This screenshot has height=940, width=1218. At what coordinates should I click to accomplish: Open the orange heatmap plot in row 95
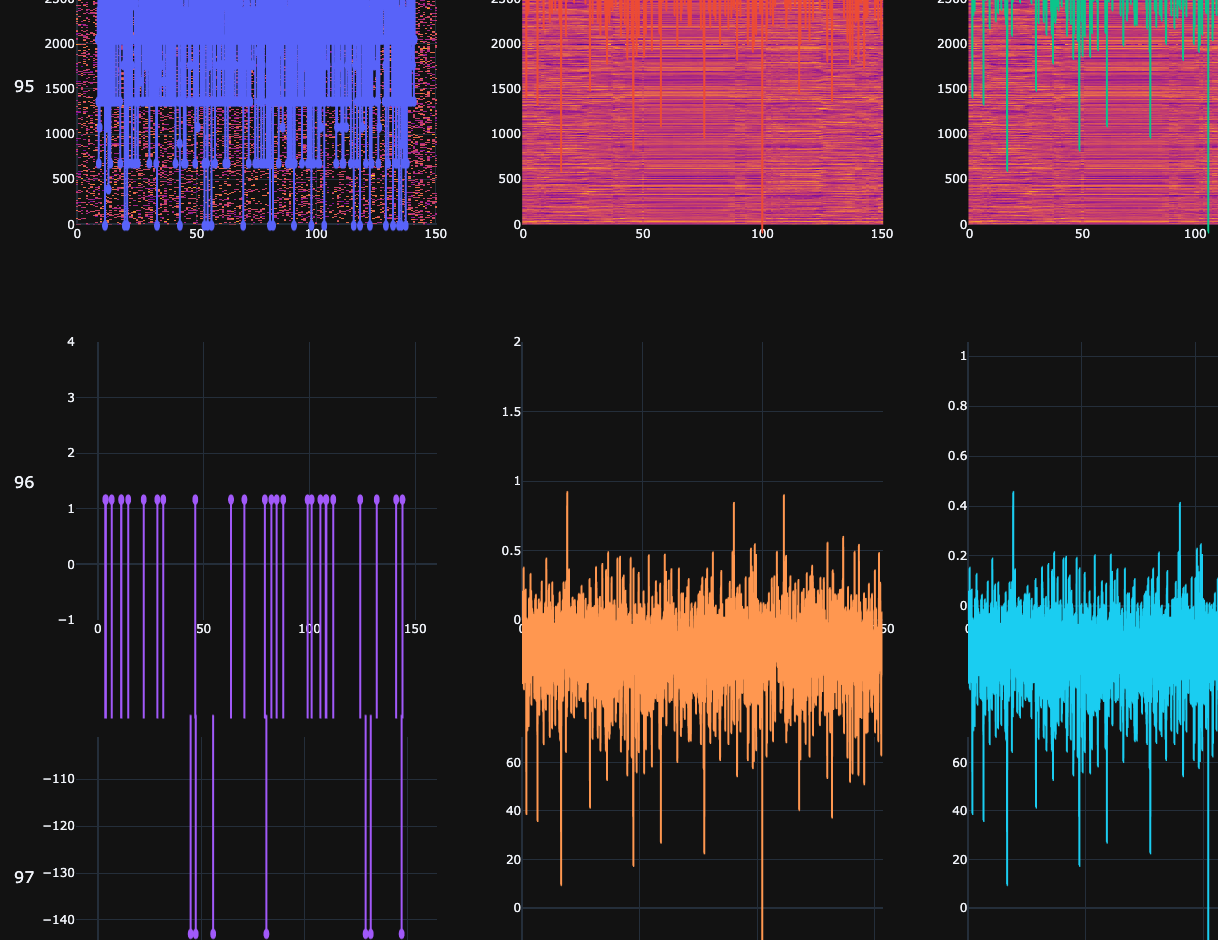[700, 110]
